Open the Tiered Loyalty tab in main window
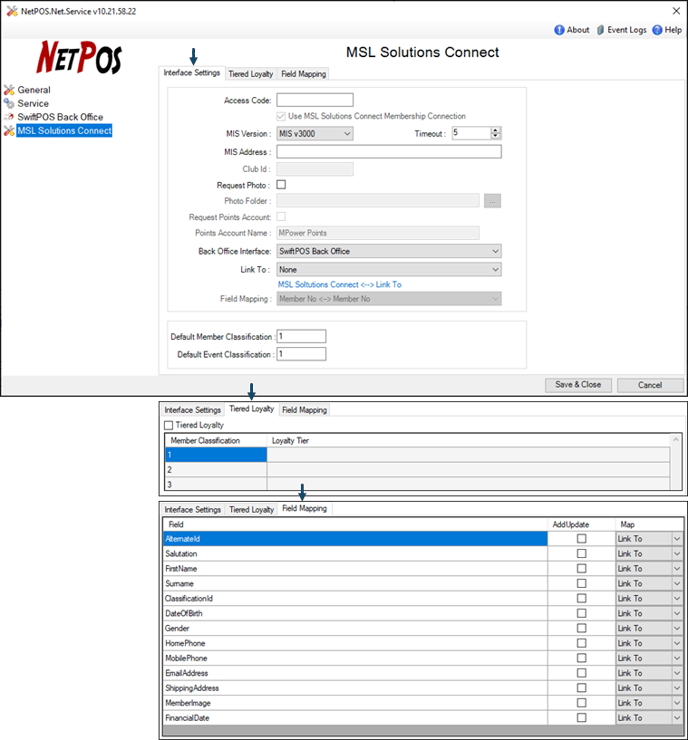 pyautogui.click(x=251, y=74)
